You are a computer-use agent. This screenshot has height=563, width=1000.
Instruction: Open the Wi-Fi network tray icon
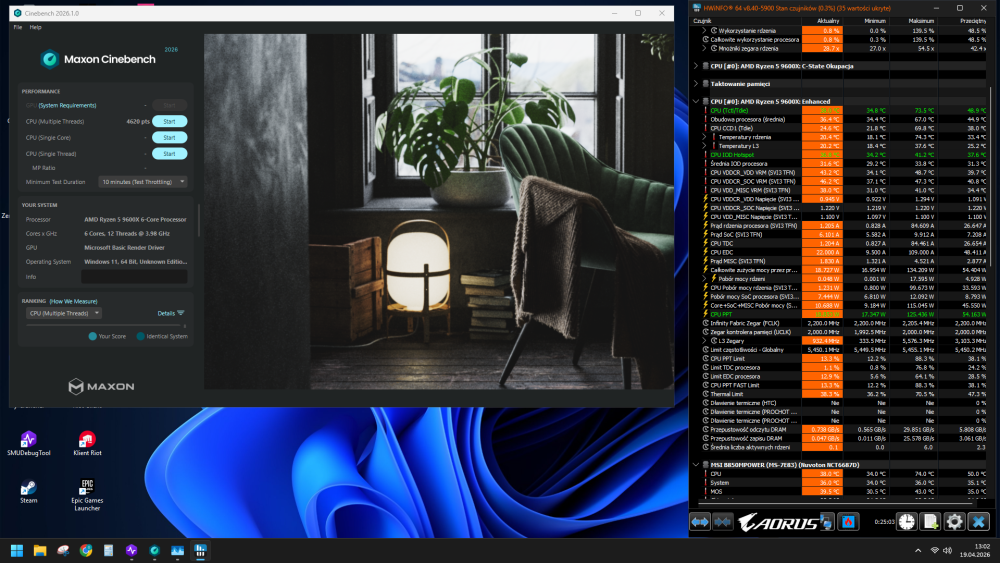pyautogui.click(x=934, y=550)
